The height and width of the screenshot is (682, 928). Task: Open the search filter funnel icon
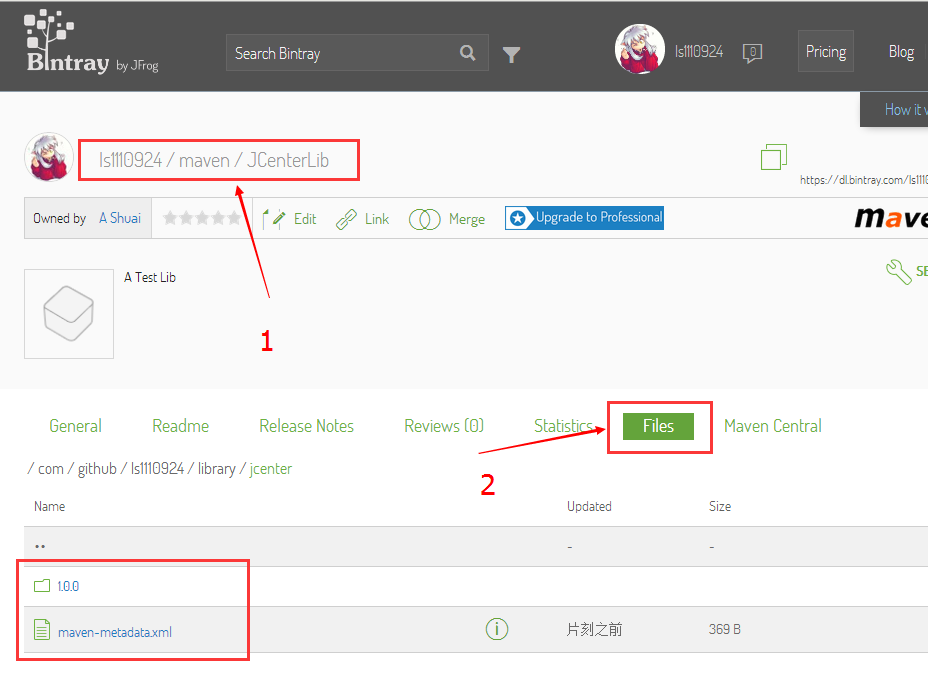[511, 54]
